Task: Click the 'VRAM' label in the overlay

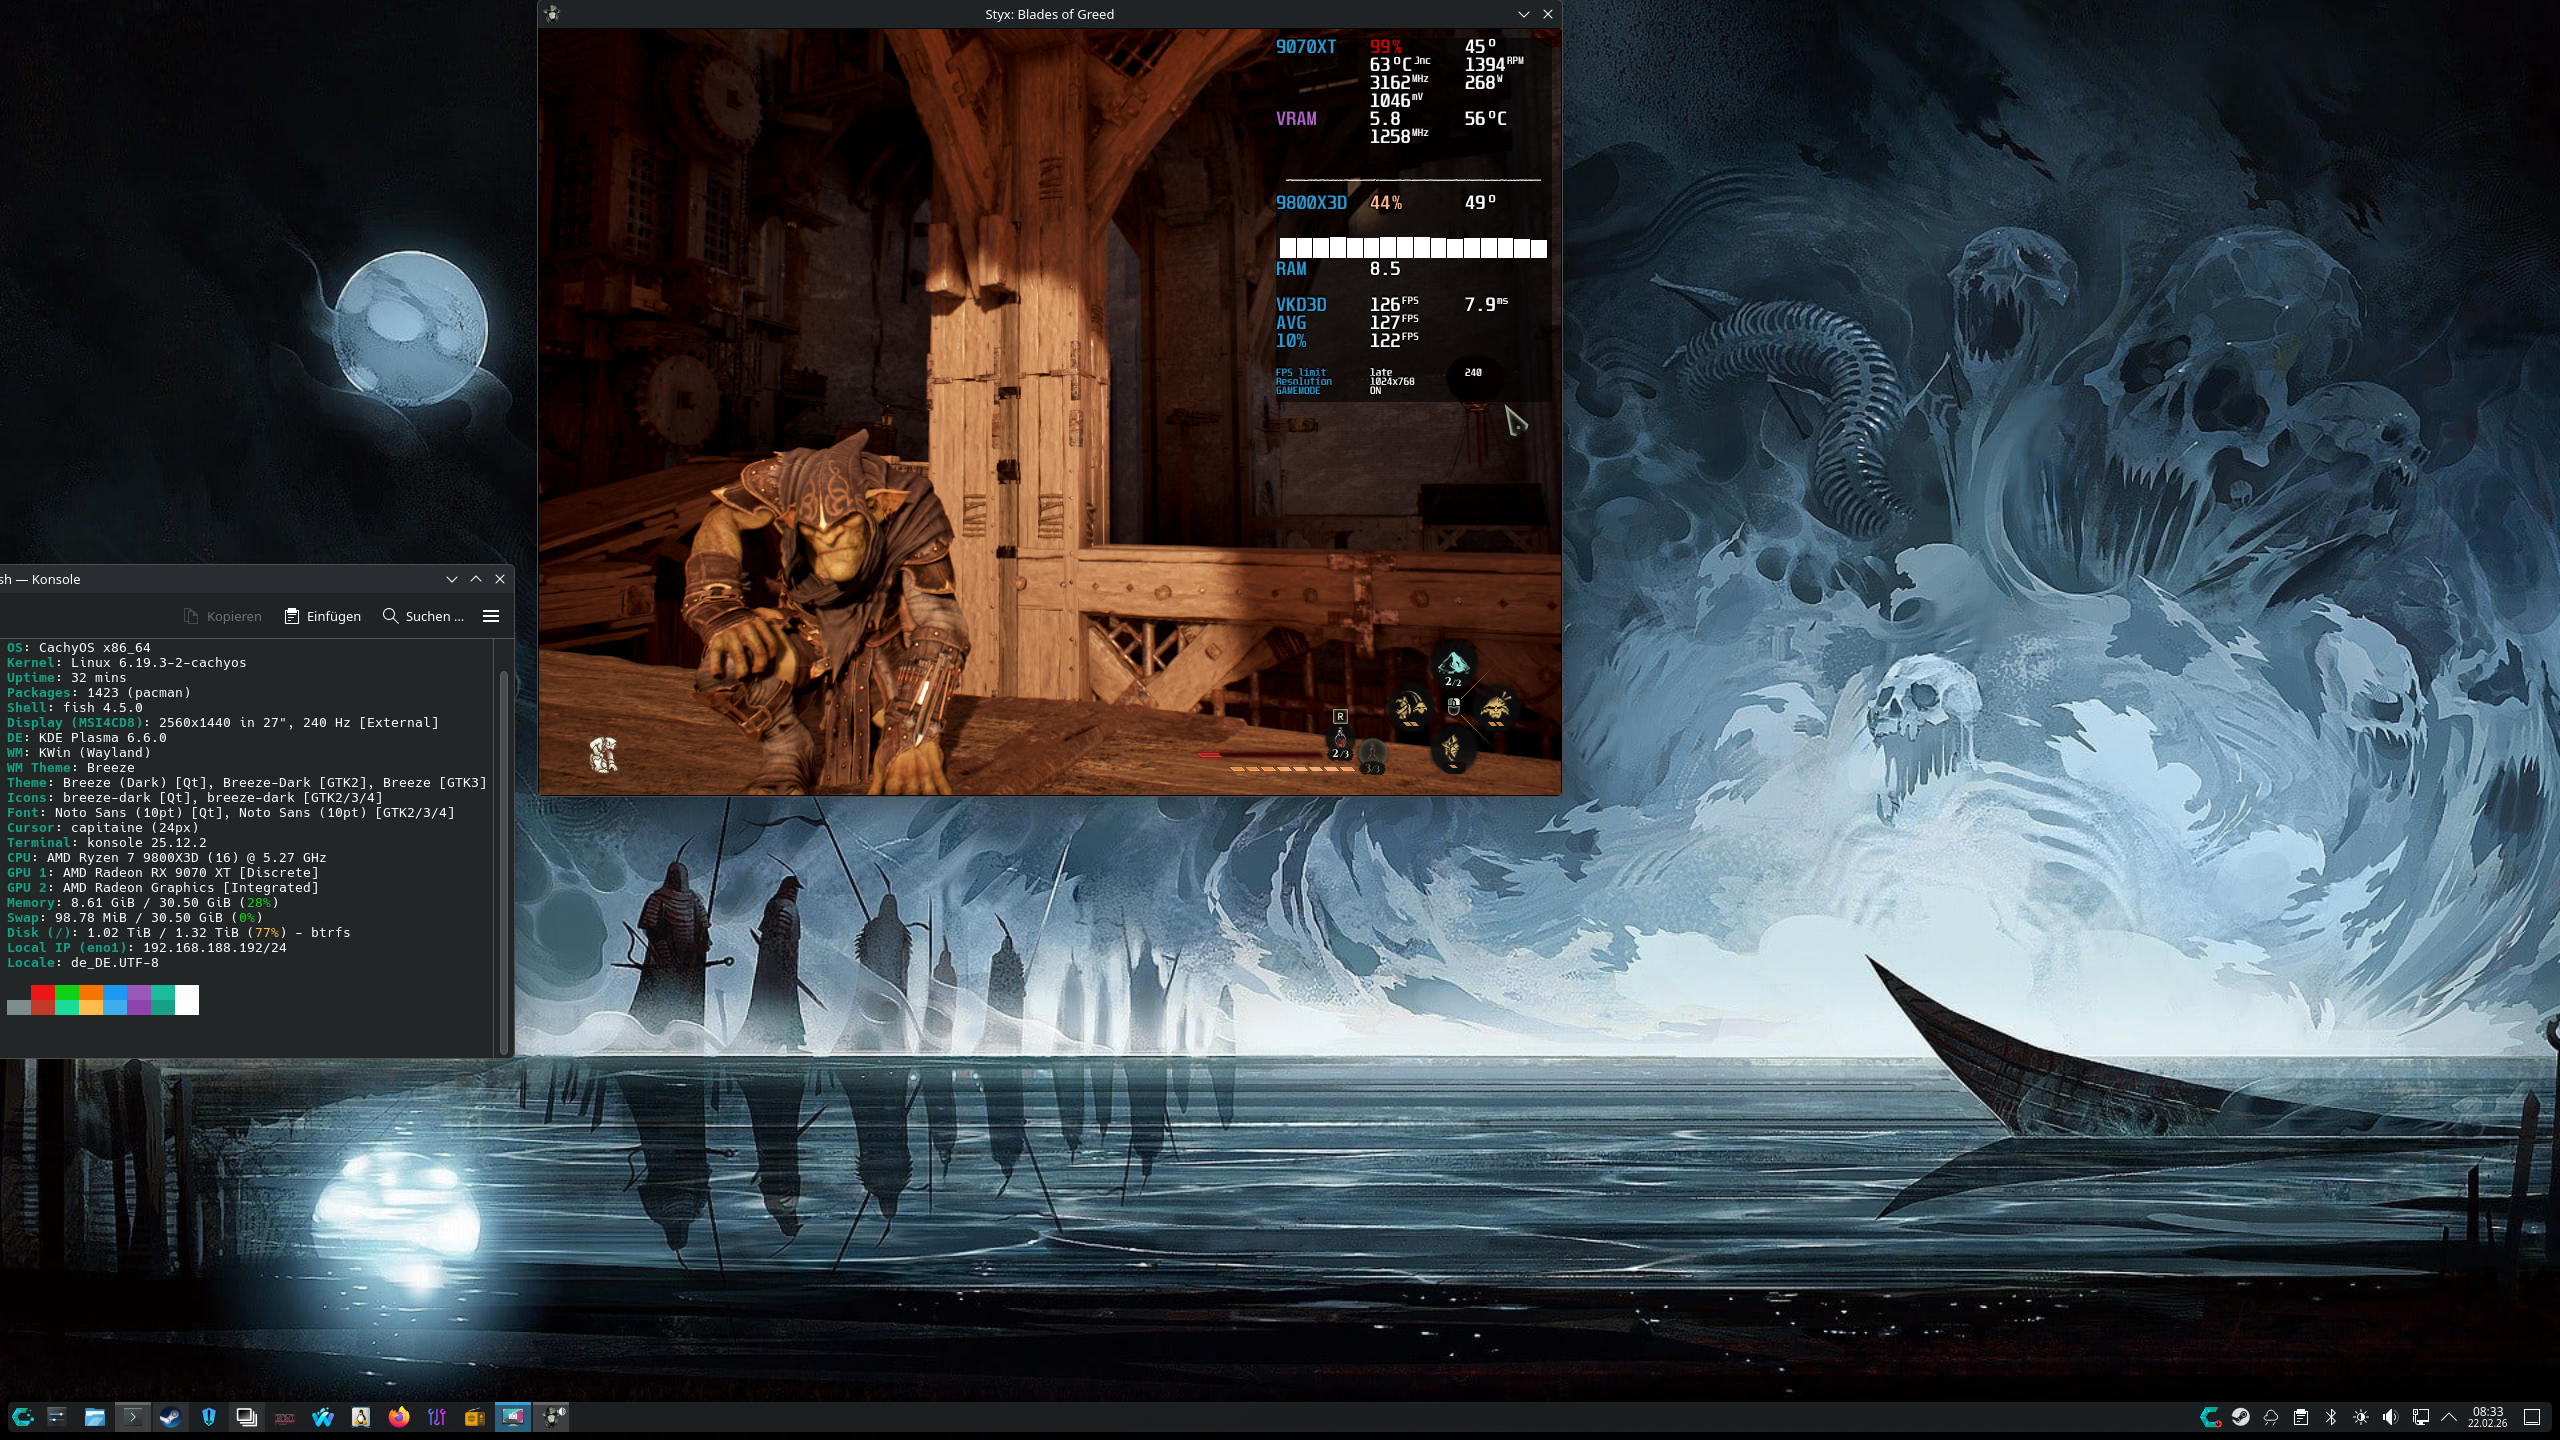Action: [x=1296, y=118]
